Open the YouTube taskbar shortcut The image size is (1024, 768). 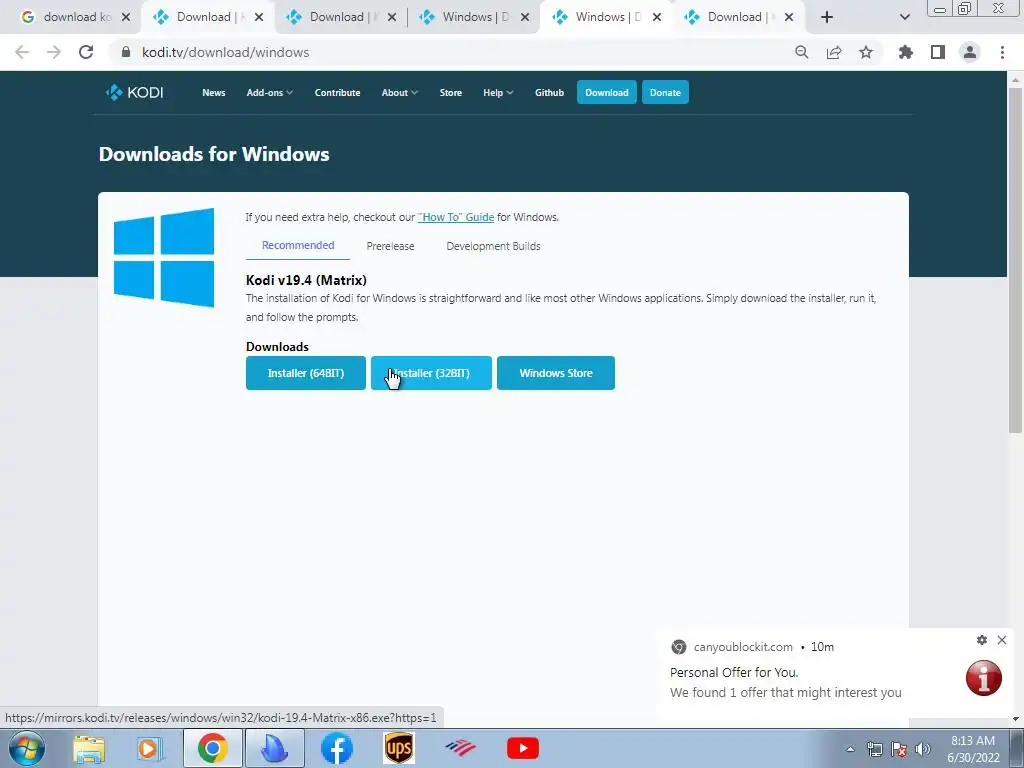[522, 748]
